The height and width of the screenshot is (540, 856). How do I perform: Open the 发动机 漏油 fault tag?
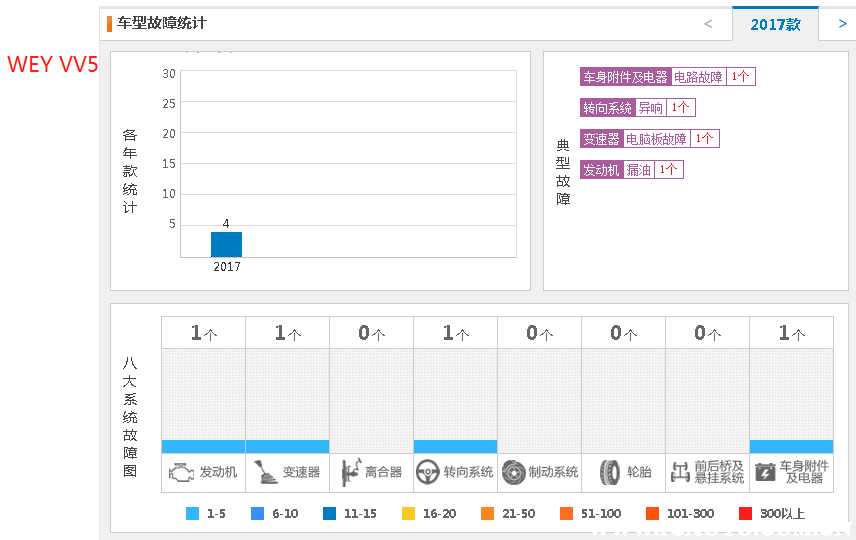(631, 170)
